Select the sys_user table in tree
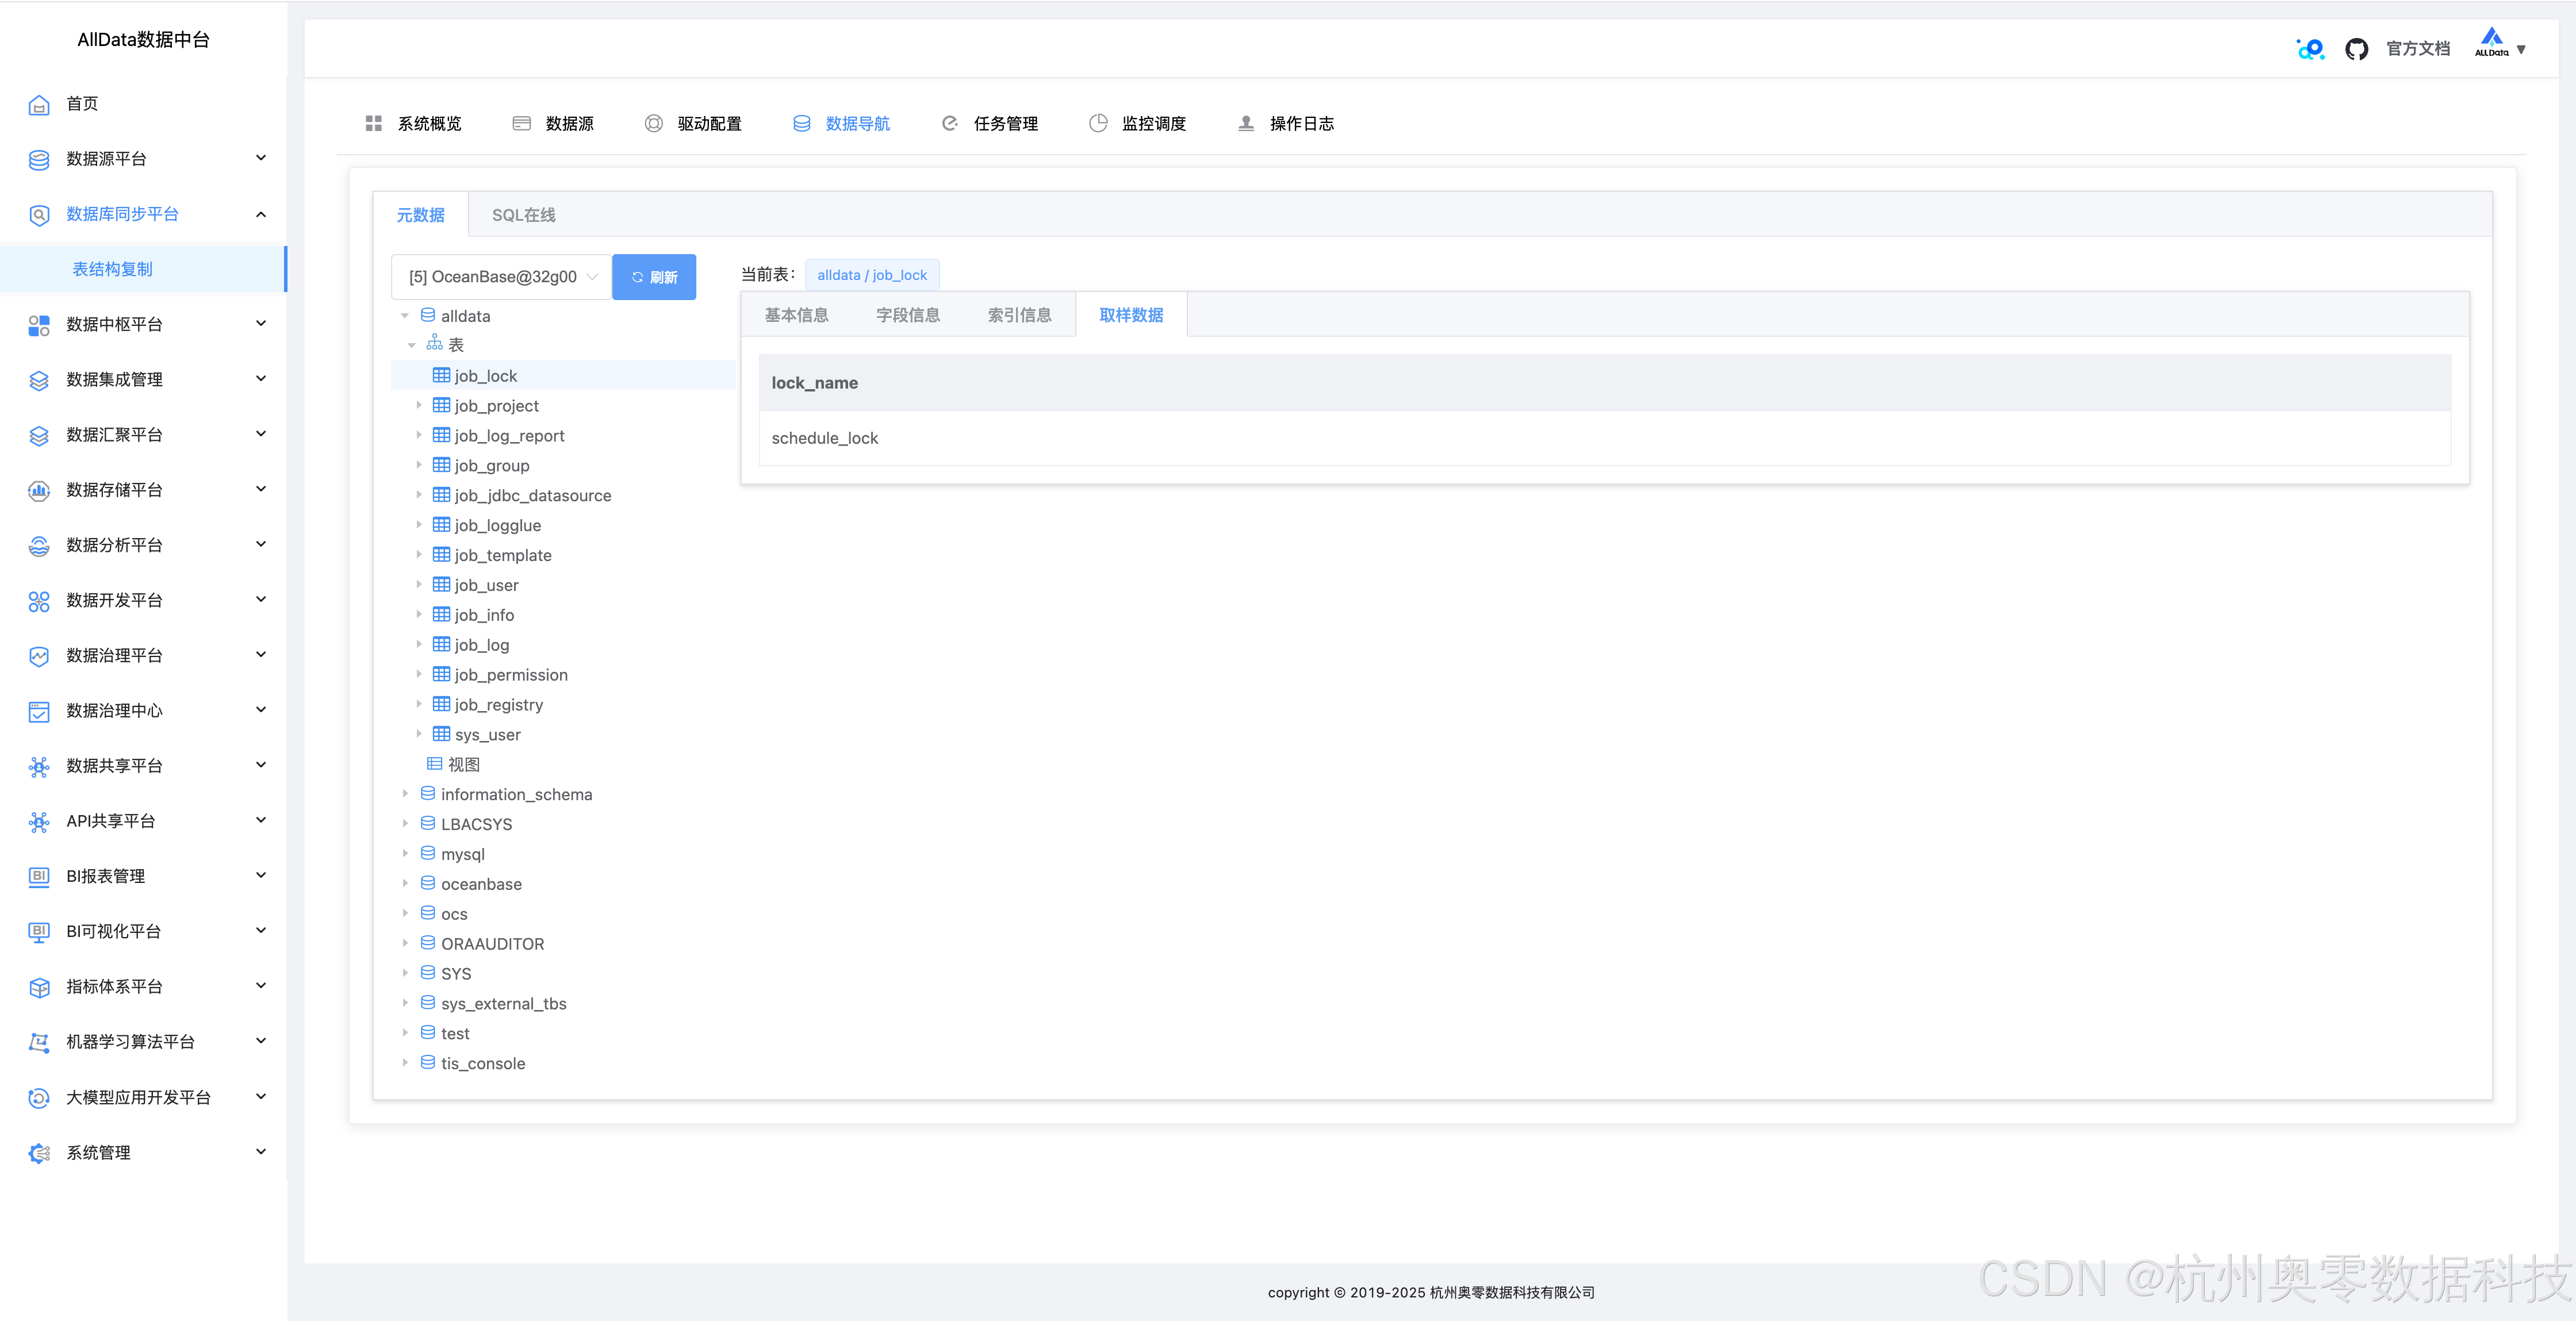The width and height of the screenshot is (2576, 1321). tap(487, 735)
